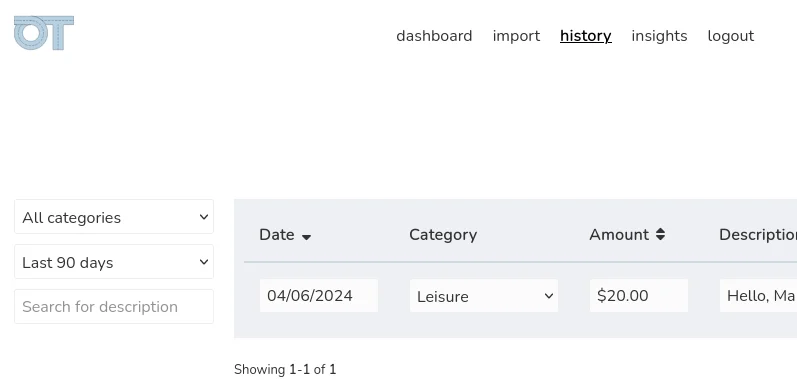Click the 04/06/2024 date field

319,295
